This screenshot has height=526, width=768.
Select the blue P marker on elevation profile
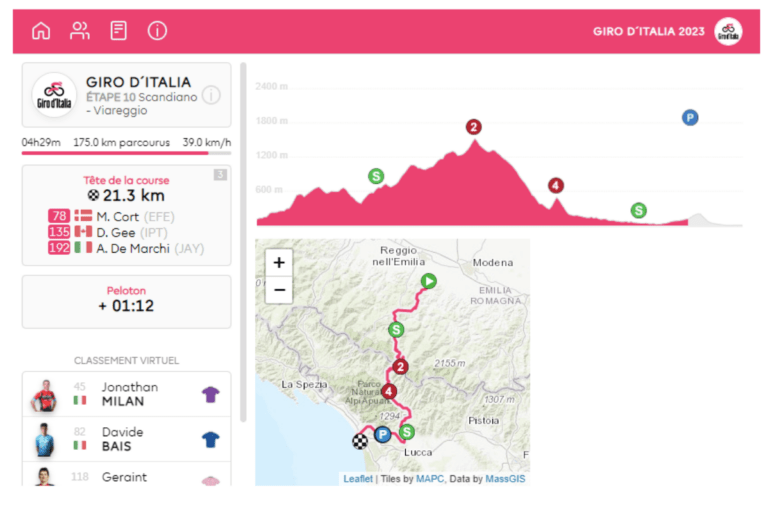tap(690, 117)
